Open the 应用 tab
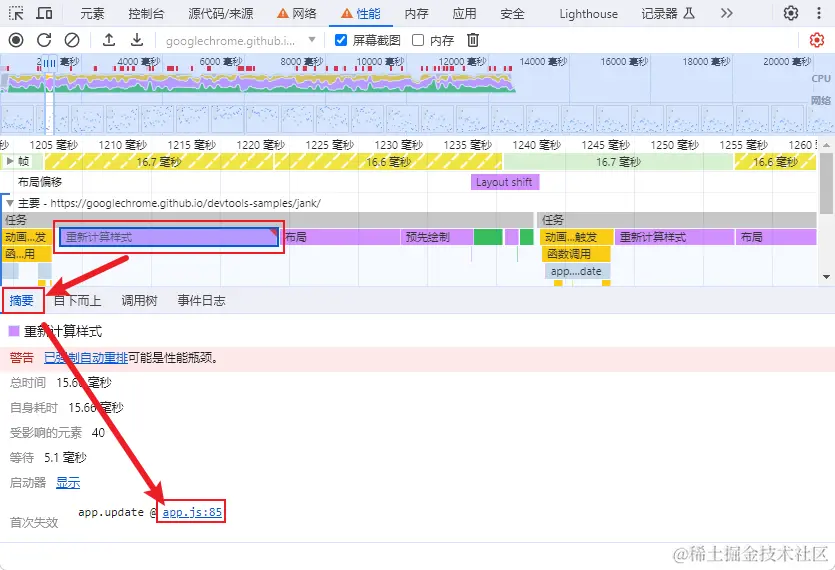Image resolution: width=835 pixels, height=570 pixels. click(x=464, y=14)
